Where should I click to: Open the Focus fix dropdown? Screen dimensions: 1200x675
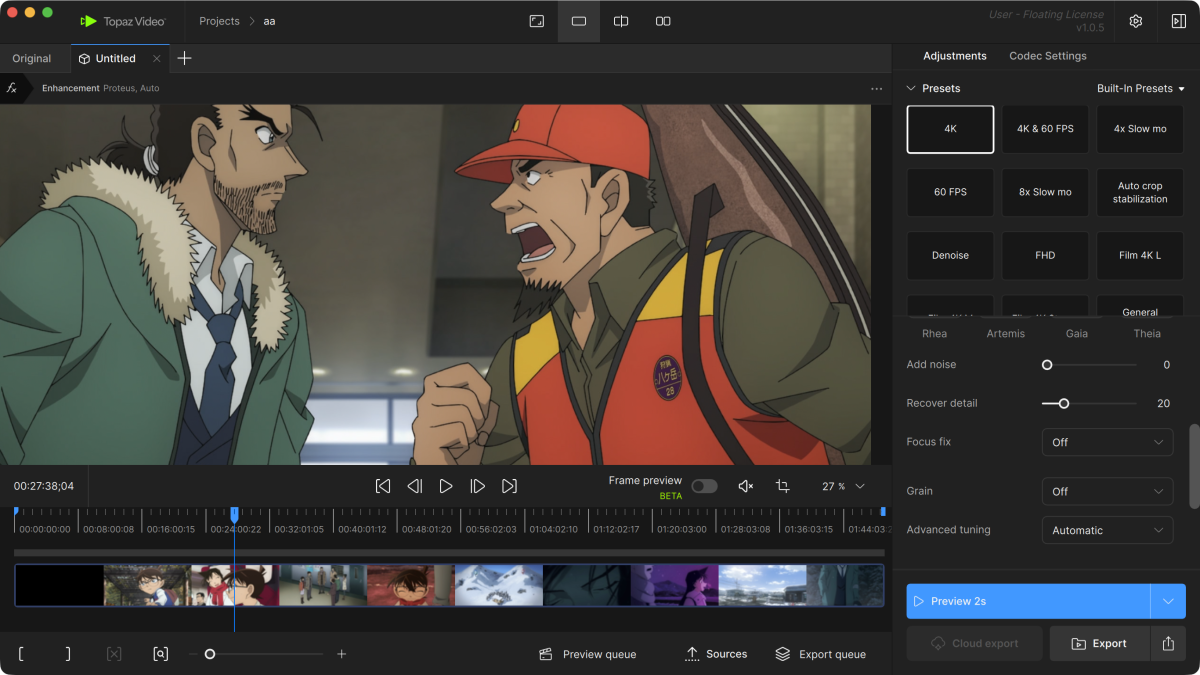tap(1106, 442)
